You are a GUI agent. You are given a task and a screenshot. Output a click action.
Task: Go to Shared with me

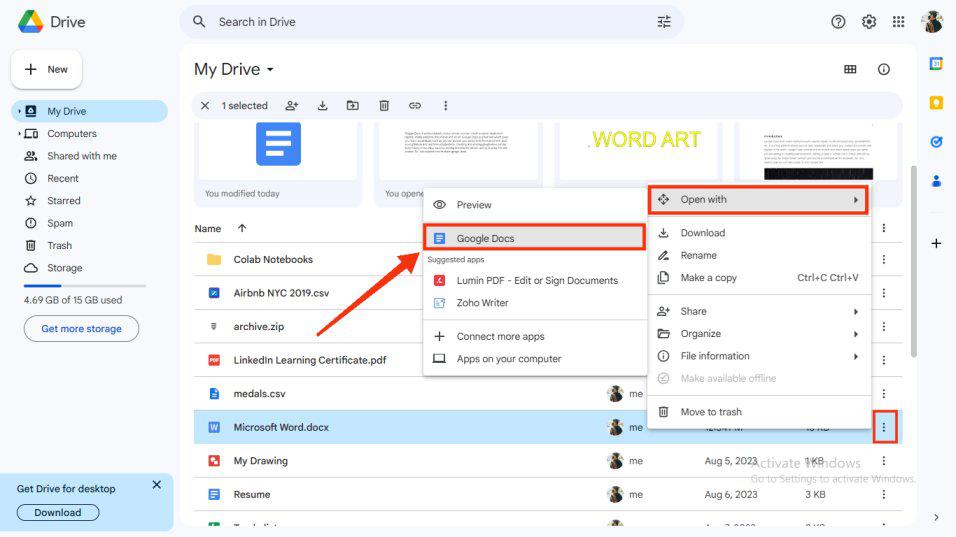click(x=89, y=156)
